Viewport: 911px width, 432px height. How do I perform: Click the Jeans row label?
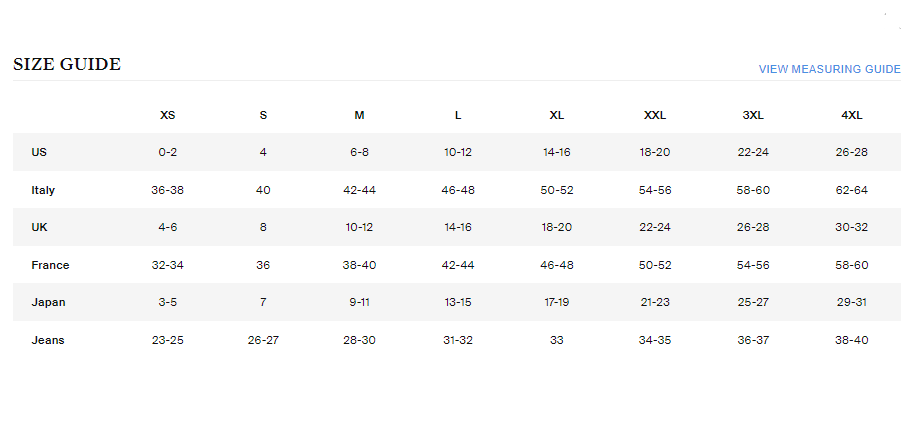48,340
